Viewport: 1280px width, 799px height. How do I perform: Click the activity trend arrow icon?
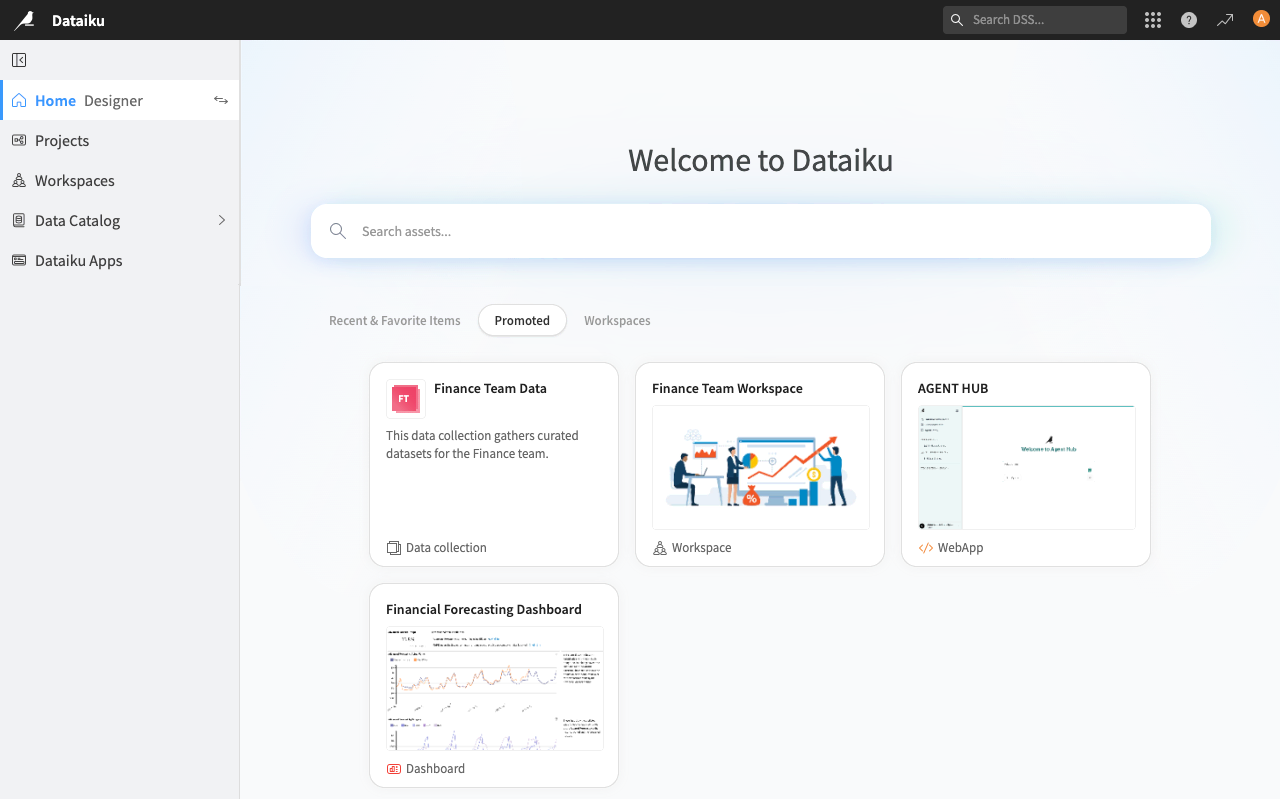click(x=1225, y=20)
